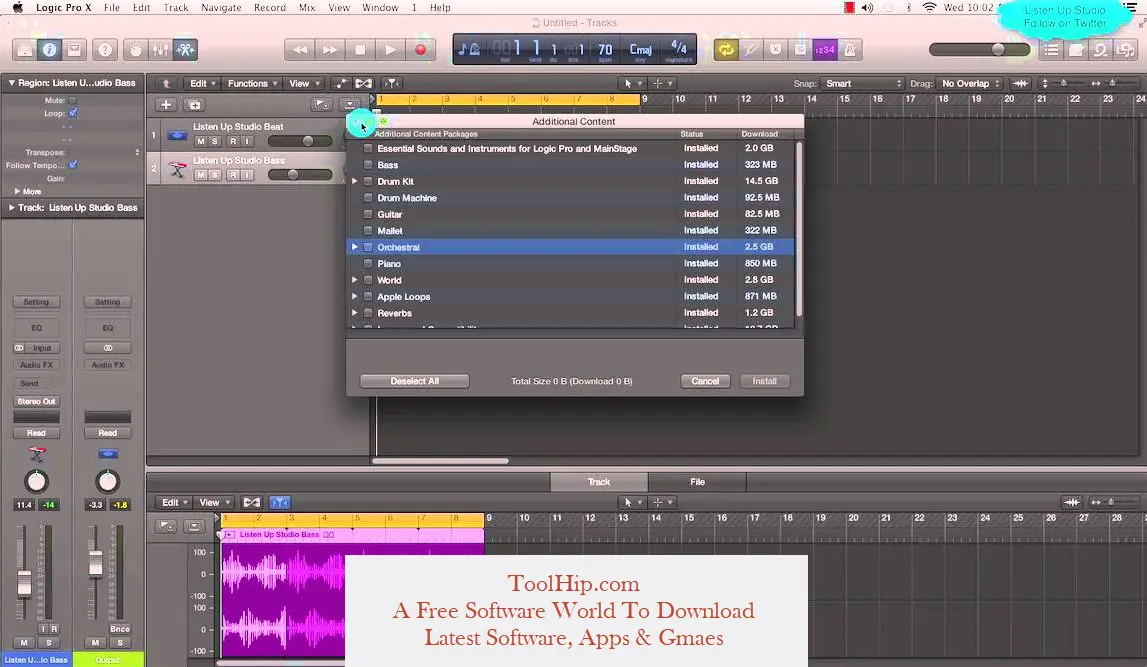The height and width of the screenshot is (667, 1147).
Task: Expand the Apple Loops package row
Action: pos(355,296)
